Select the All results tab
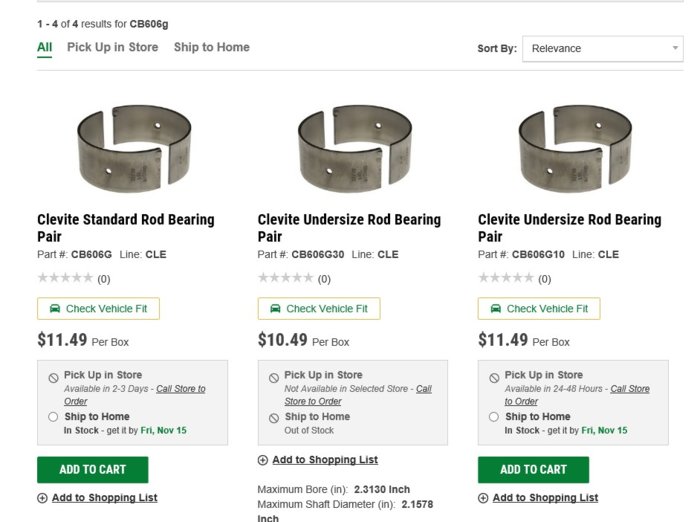The width and height of the screenshot is (700, 522). pyautogui.click(x=45, y=47)
